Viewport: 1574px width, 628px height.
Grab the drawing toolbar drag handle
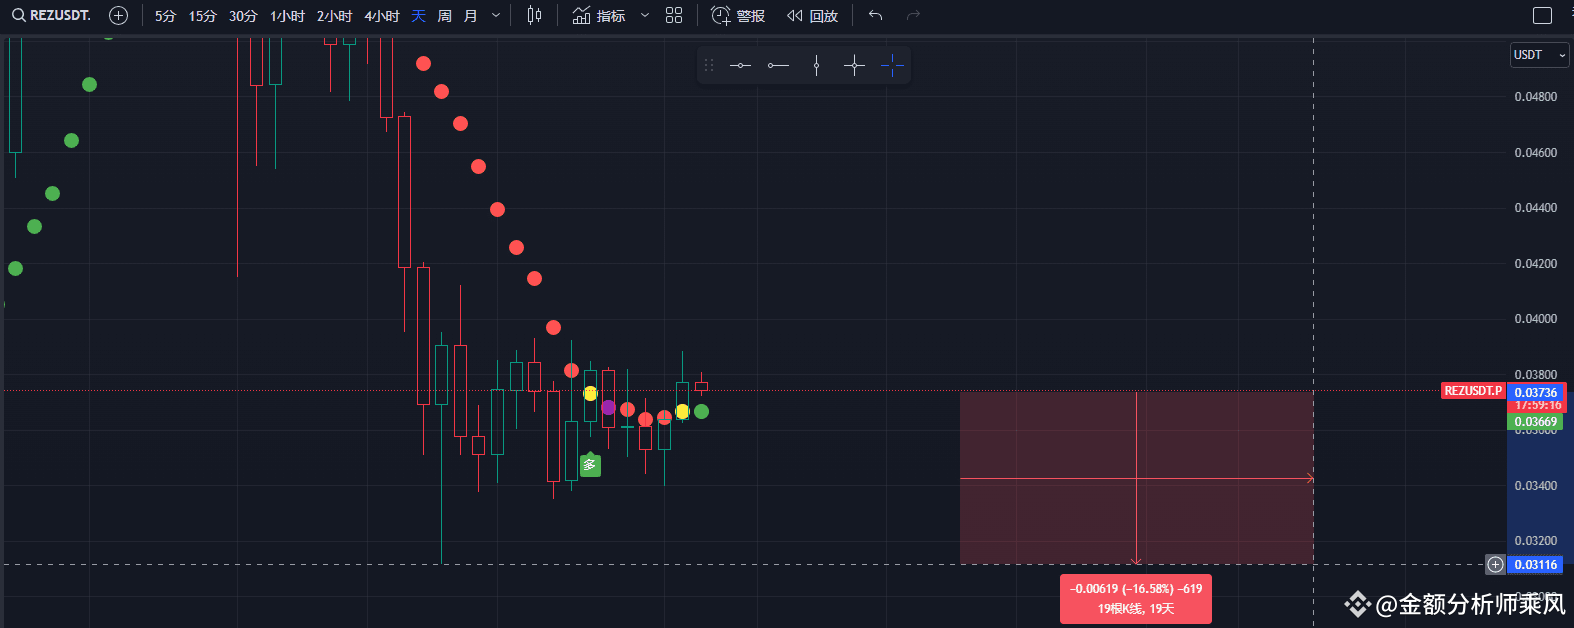coord(709,65)
